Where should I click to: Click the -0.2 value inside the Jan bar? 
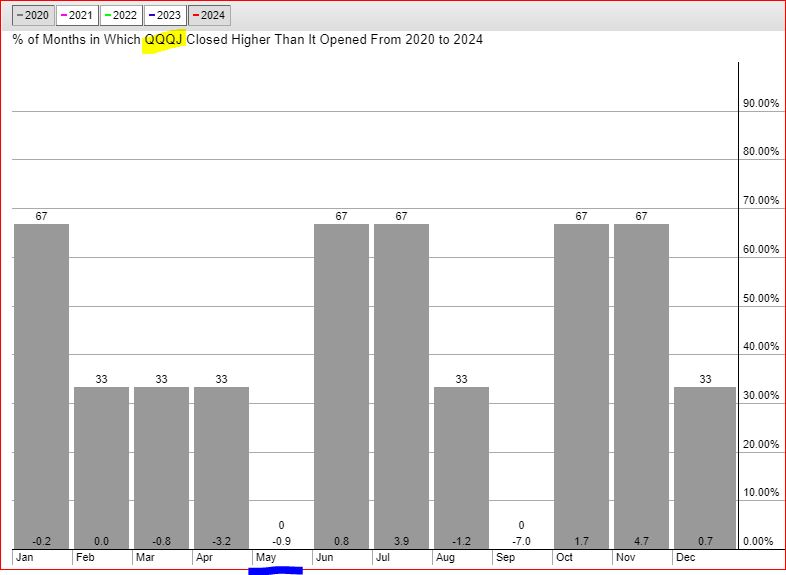coord(42,541)
